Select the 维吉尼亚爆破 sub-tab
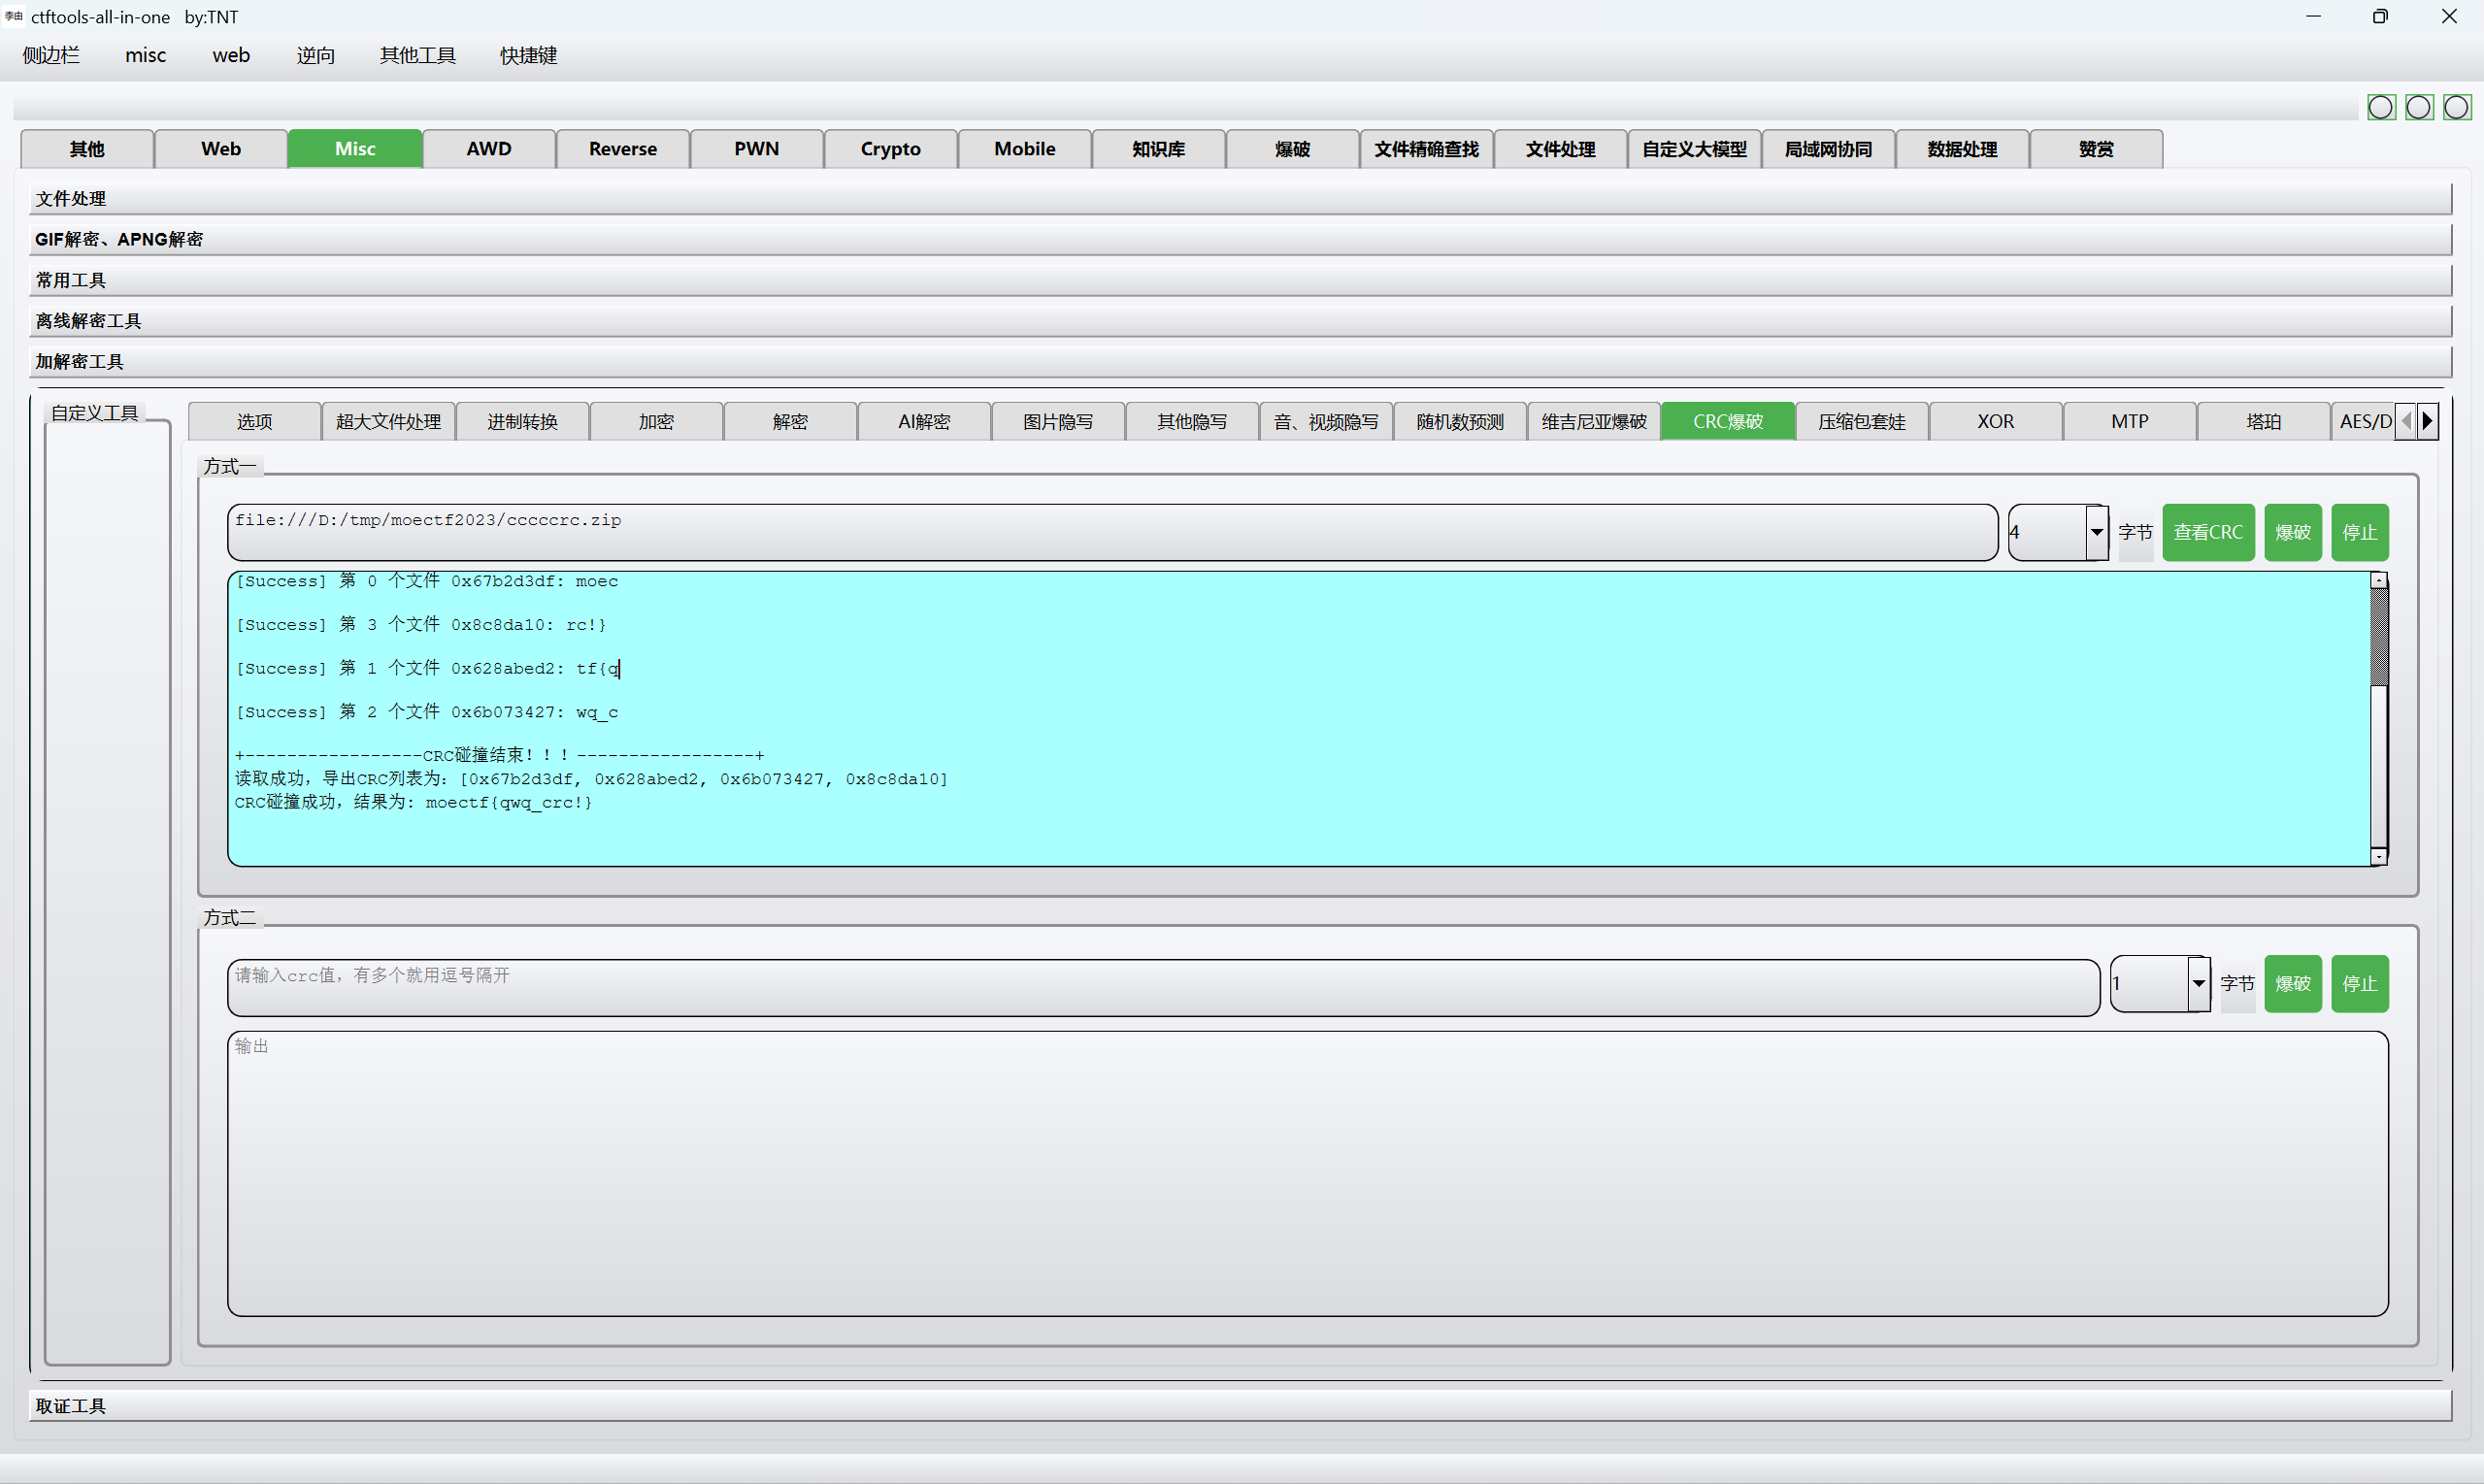The height and width of the screenshot is (1484, 2484). [1595, 421]
